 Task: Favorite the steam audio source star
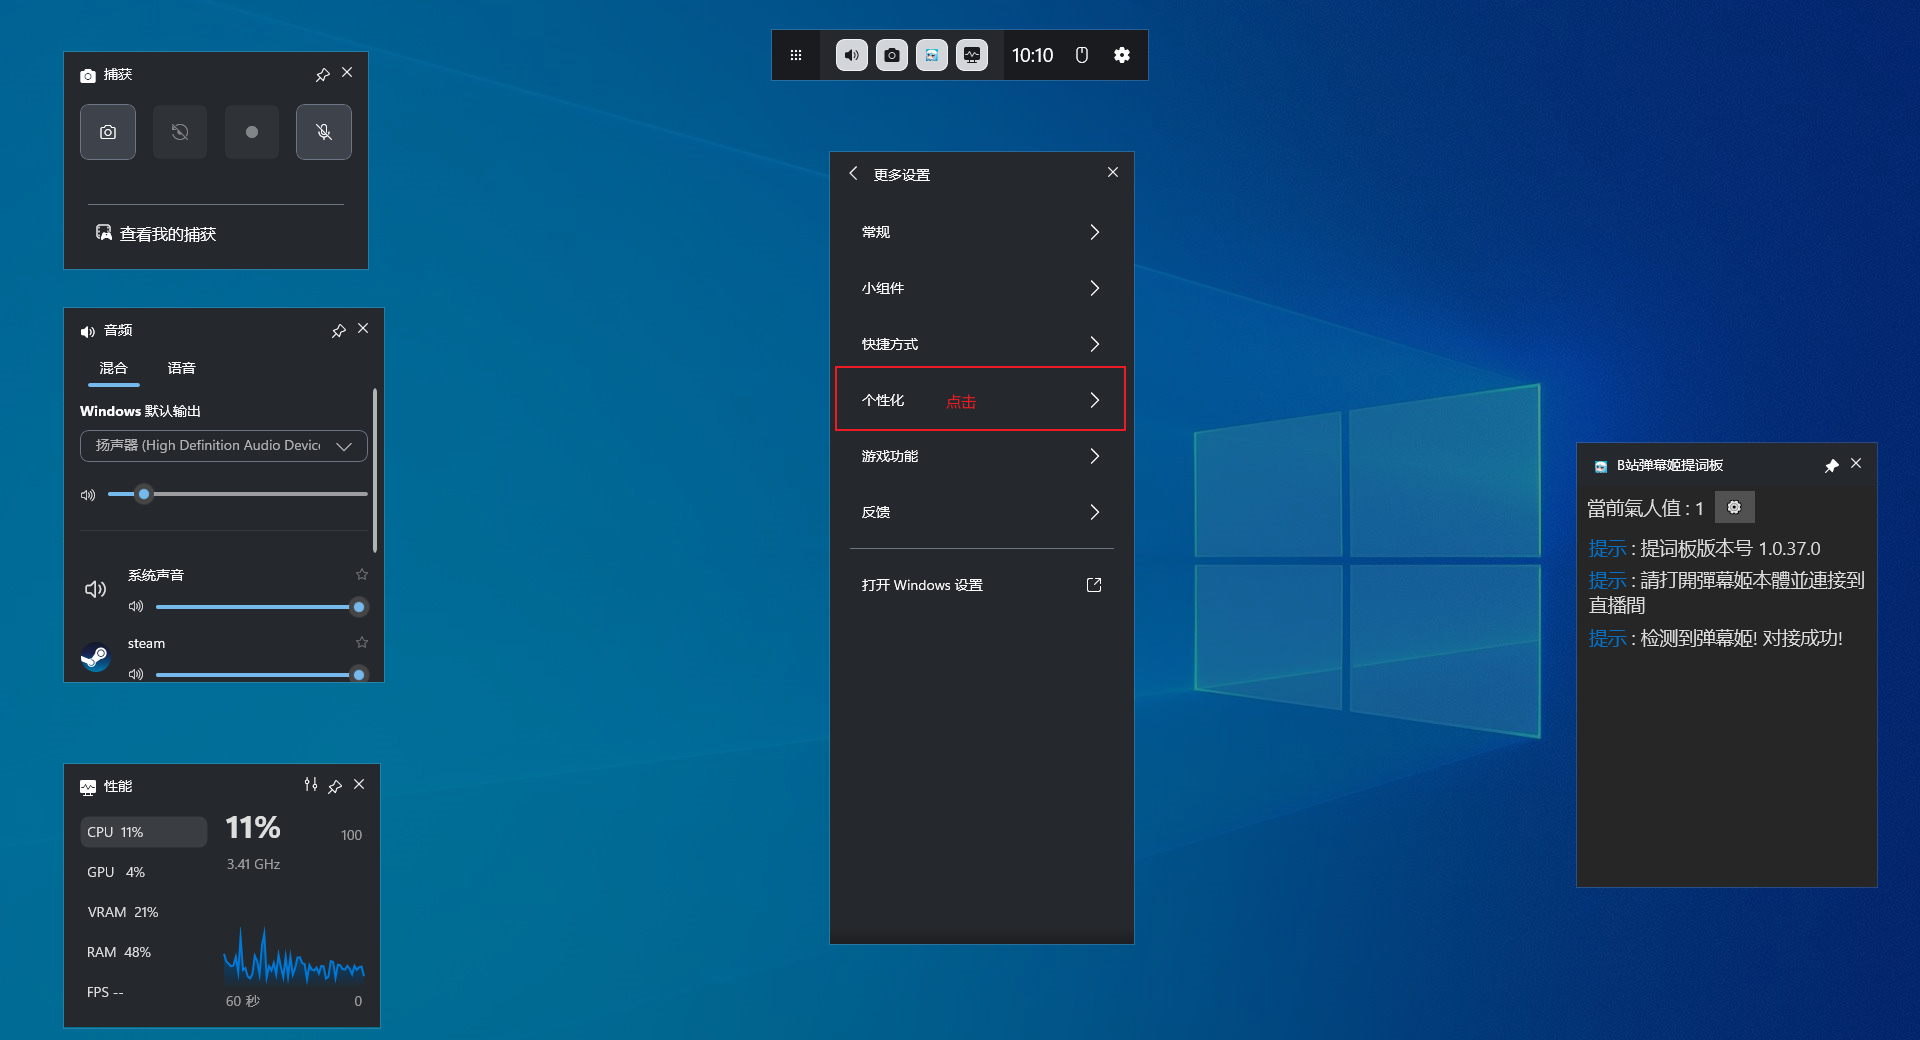tap(362, 643)
